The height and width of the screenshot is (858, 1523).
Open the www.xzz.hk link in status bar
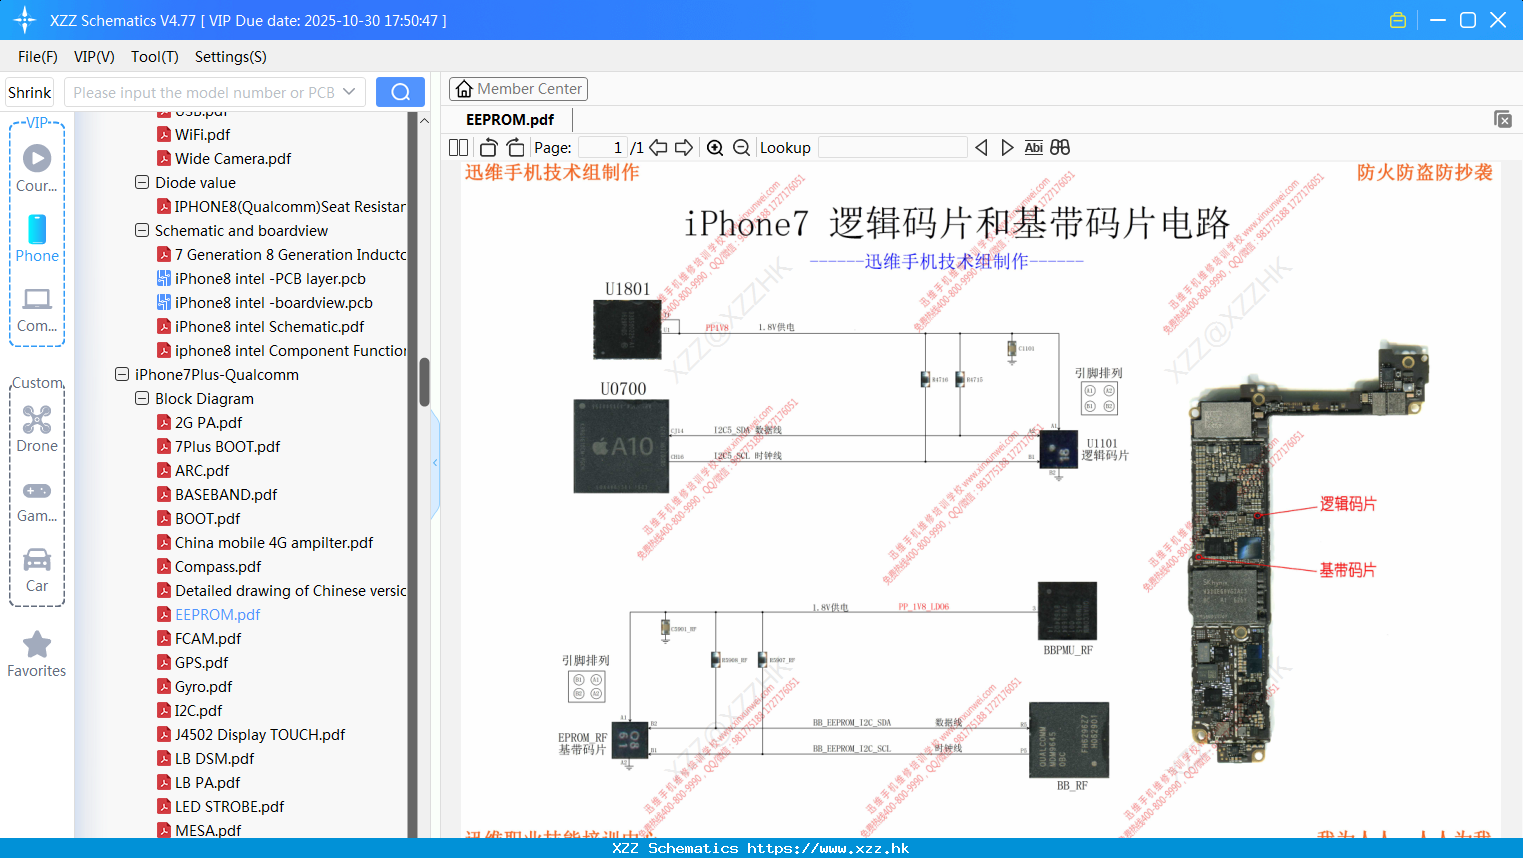828,848
